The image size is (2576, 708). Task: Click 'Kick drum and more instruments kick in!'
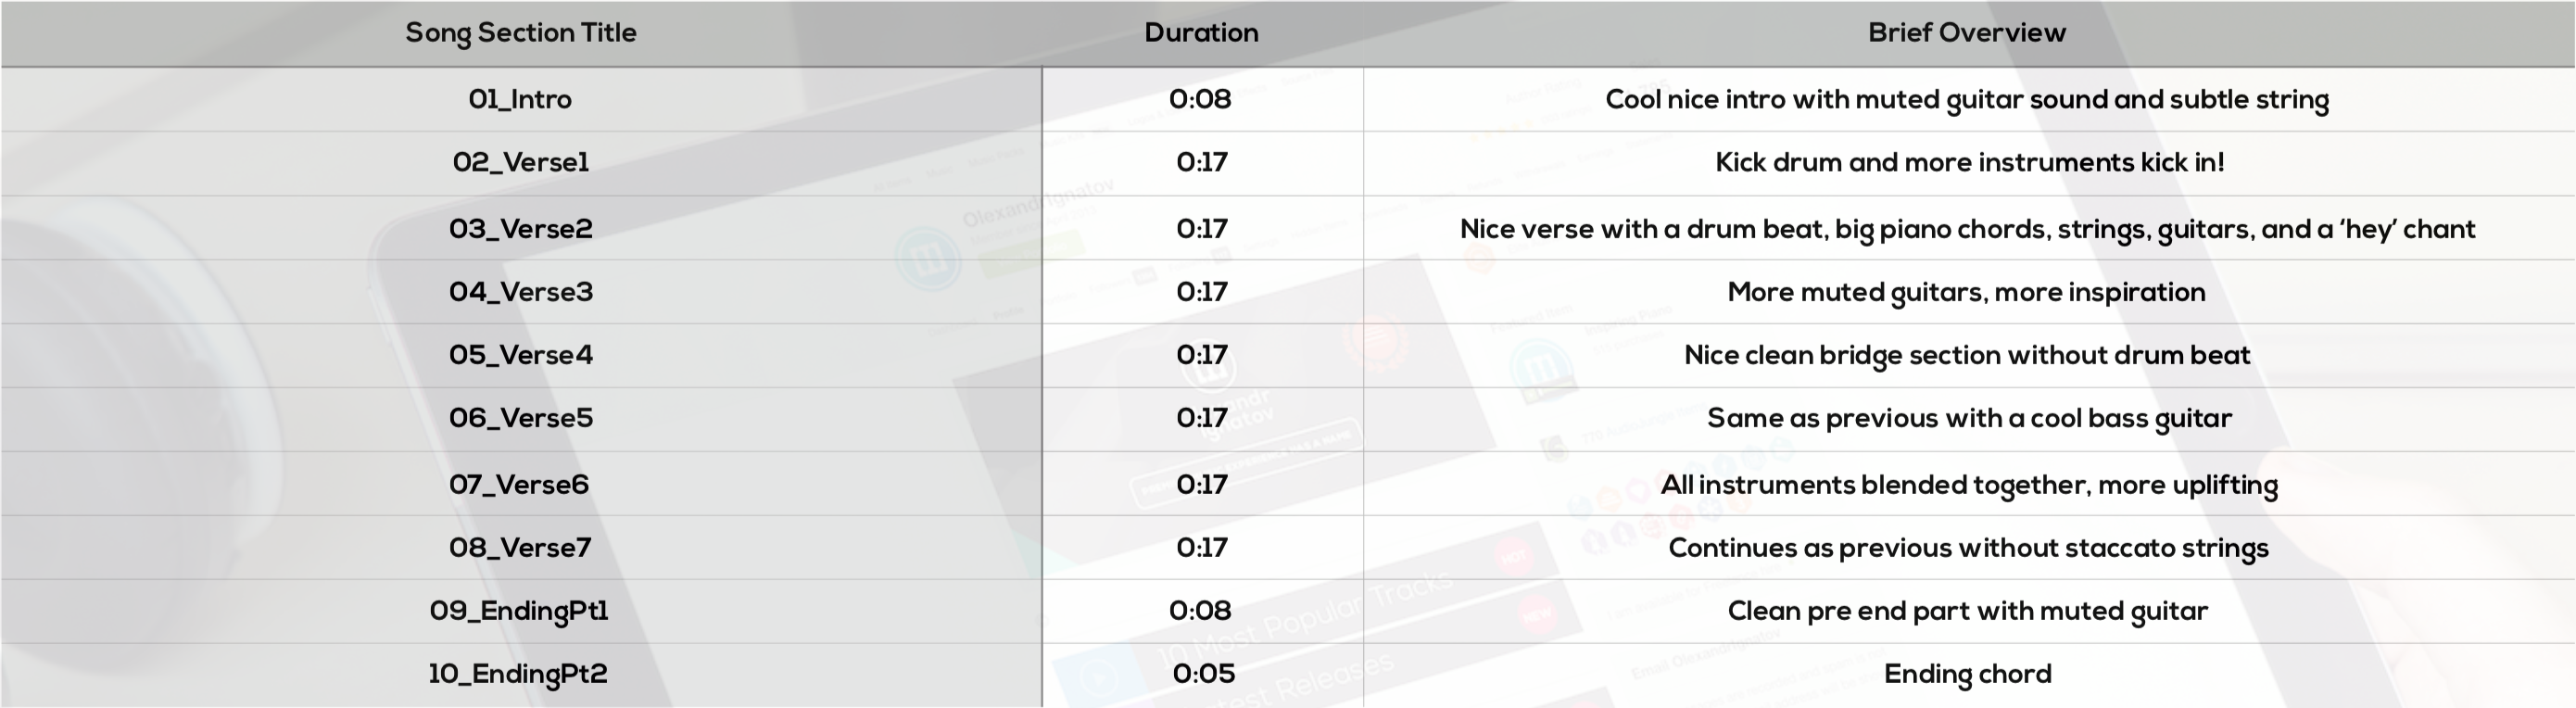point(1969,162)
